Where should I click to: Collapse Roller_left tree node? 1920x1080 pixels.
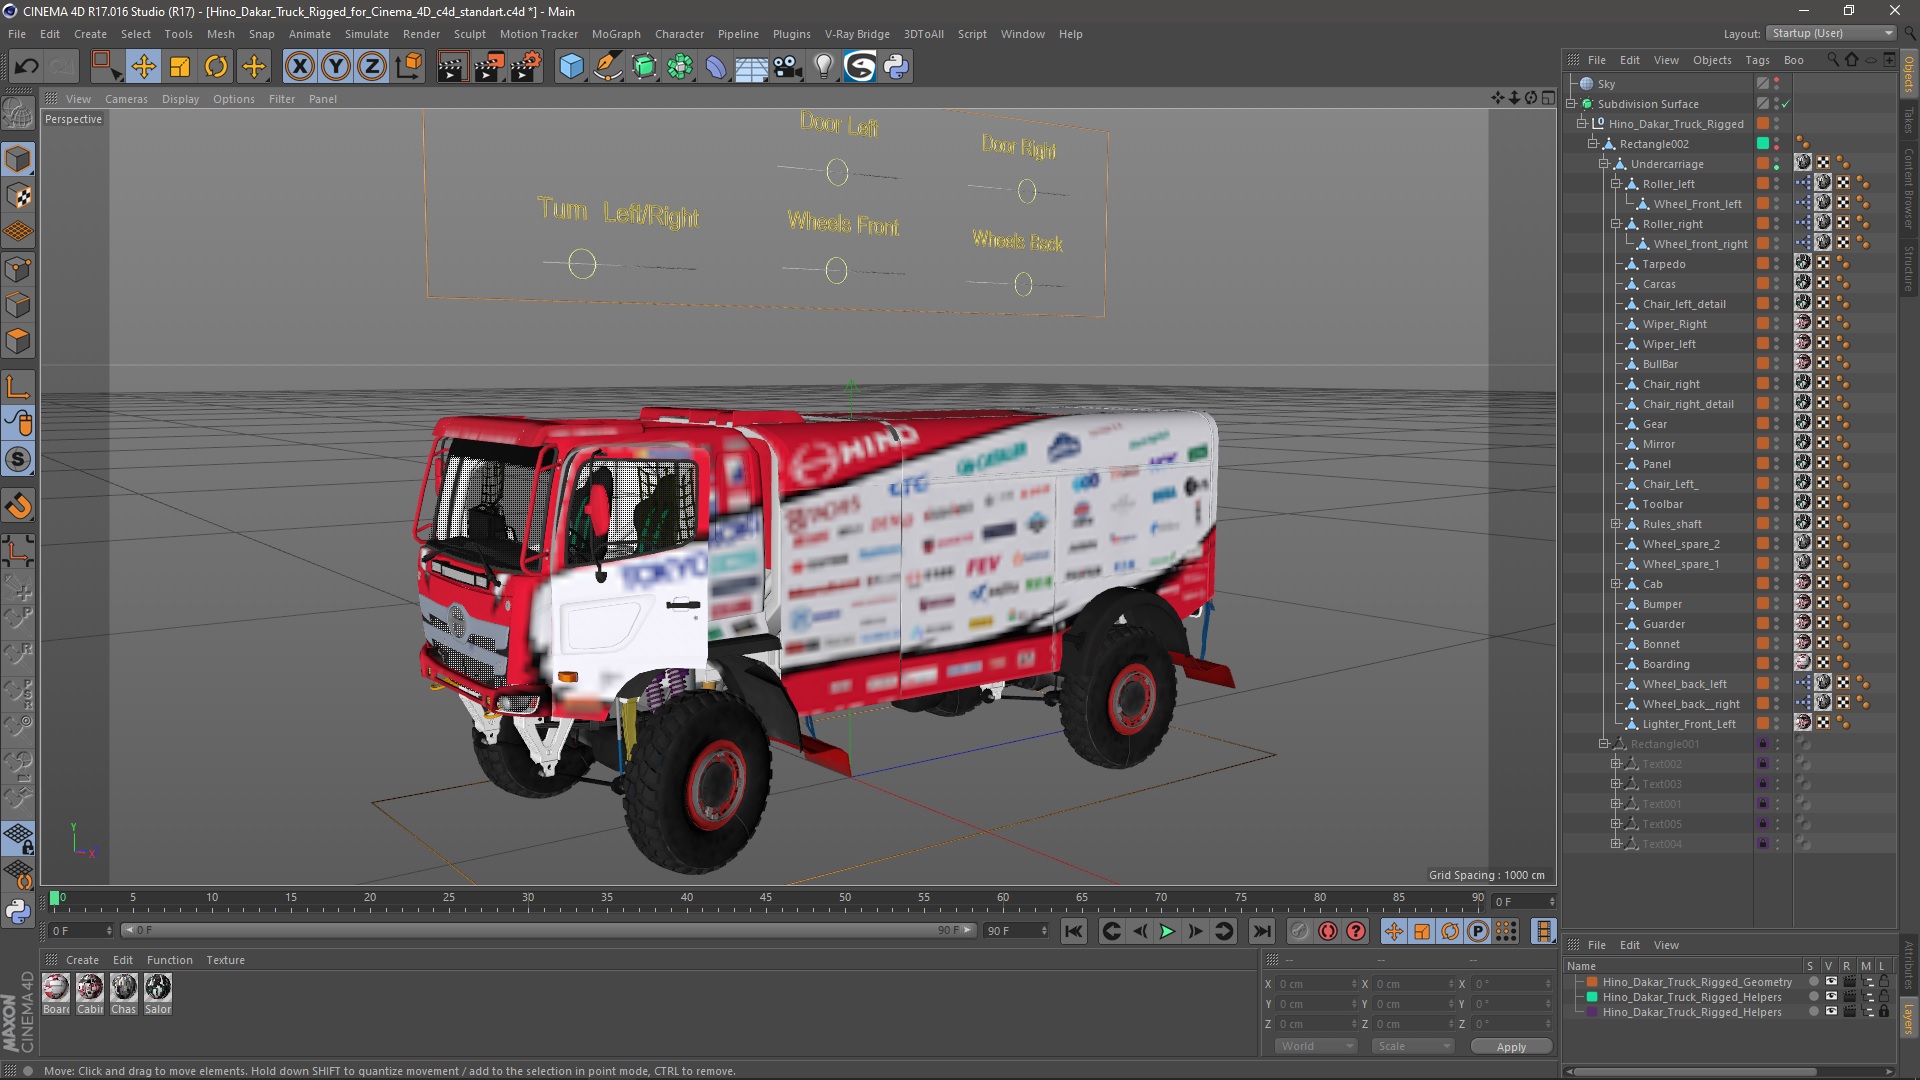(1615, 184)
